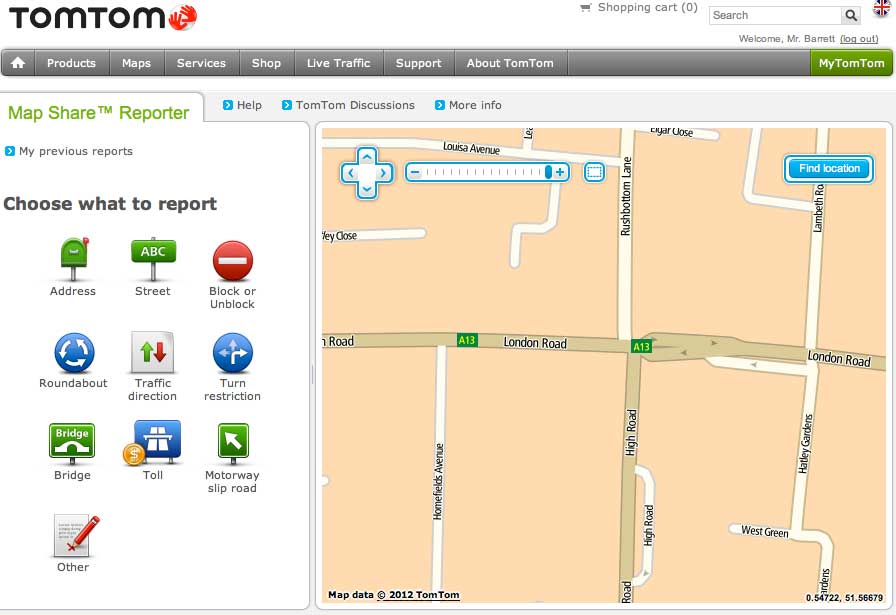
Task: Pick the Toll report icon
Action: point(153,443)
